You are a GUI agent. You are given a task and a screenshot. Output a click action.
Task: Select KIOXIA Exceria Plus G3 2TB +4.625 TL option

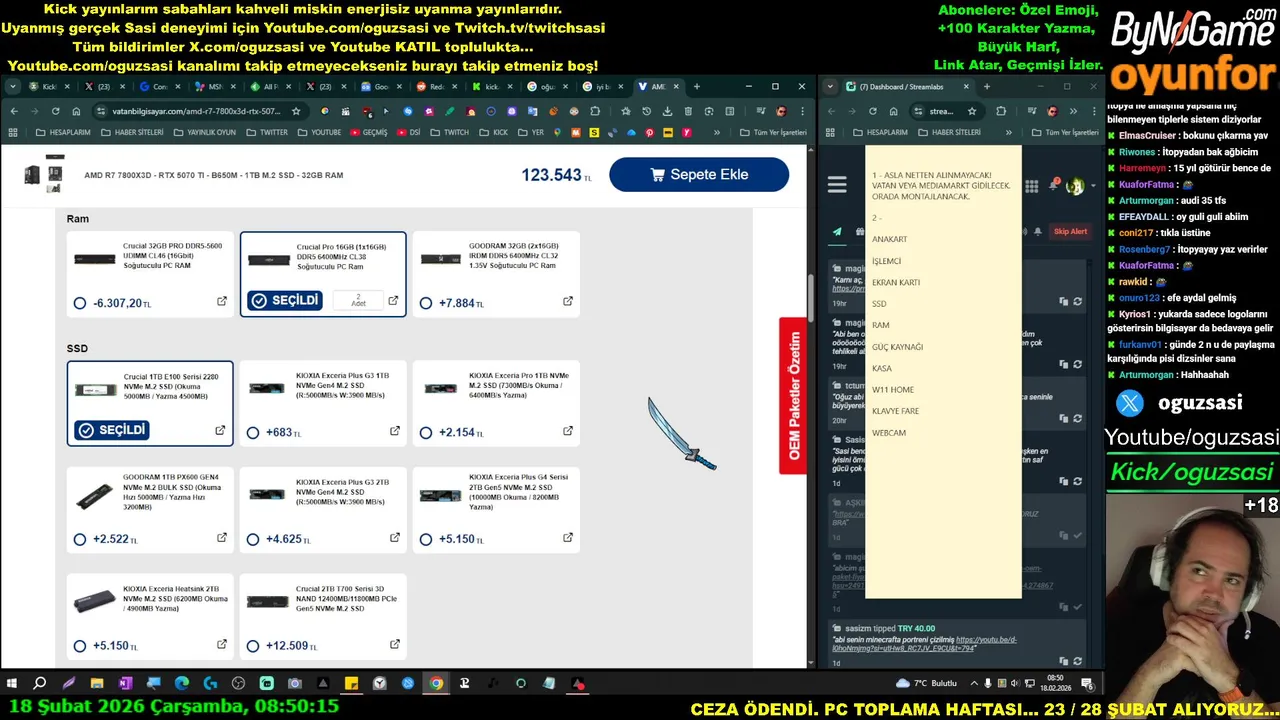[253, 539]
